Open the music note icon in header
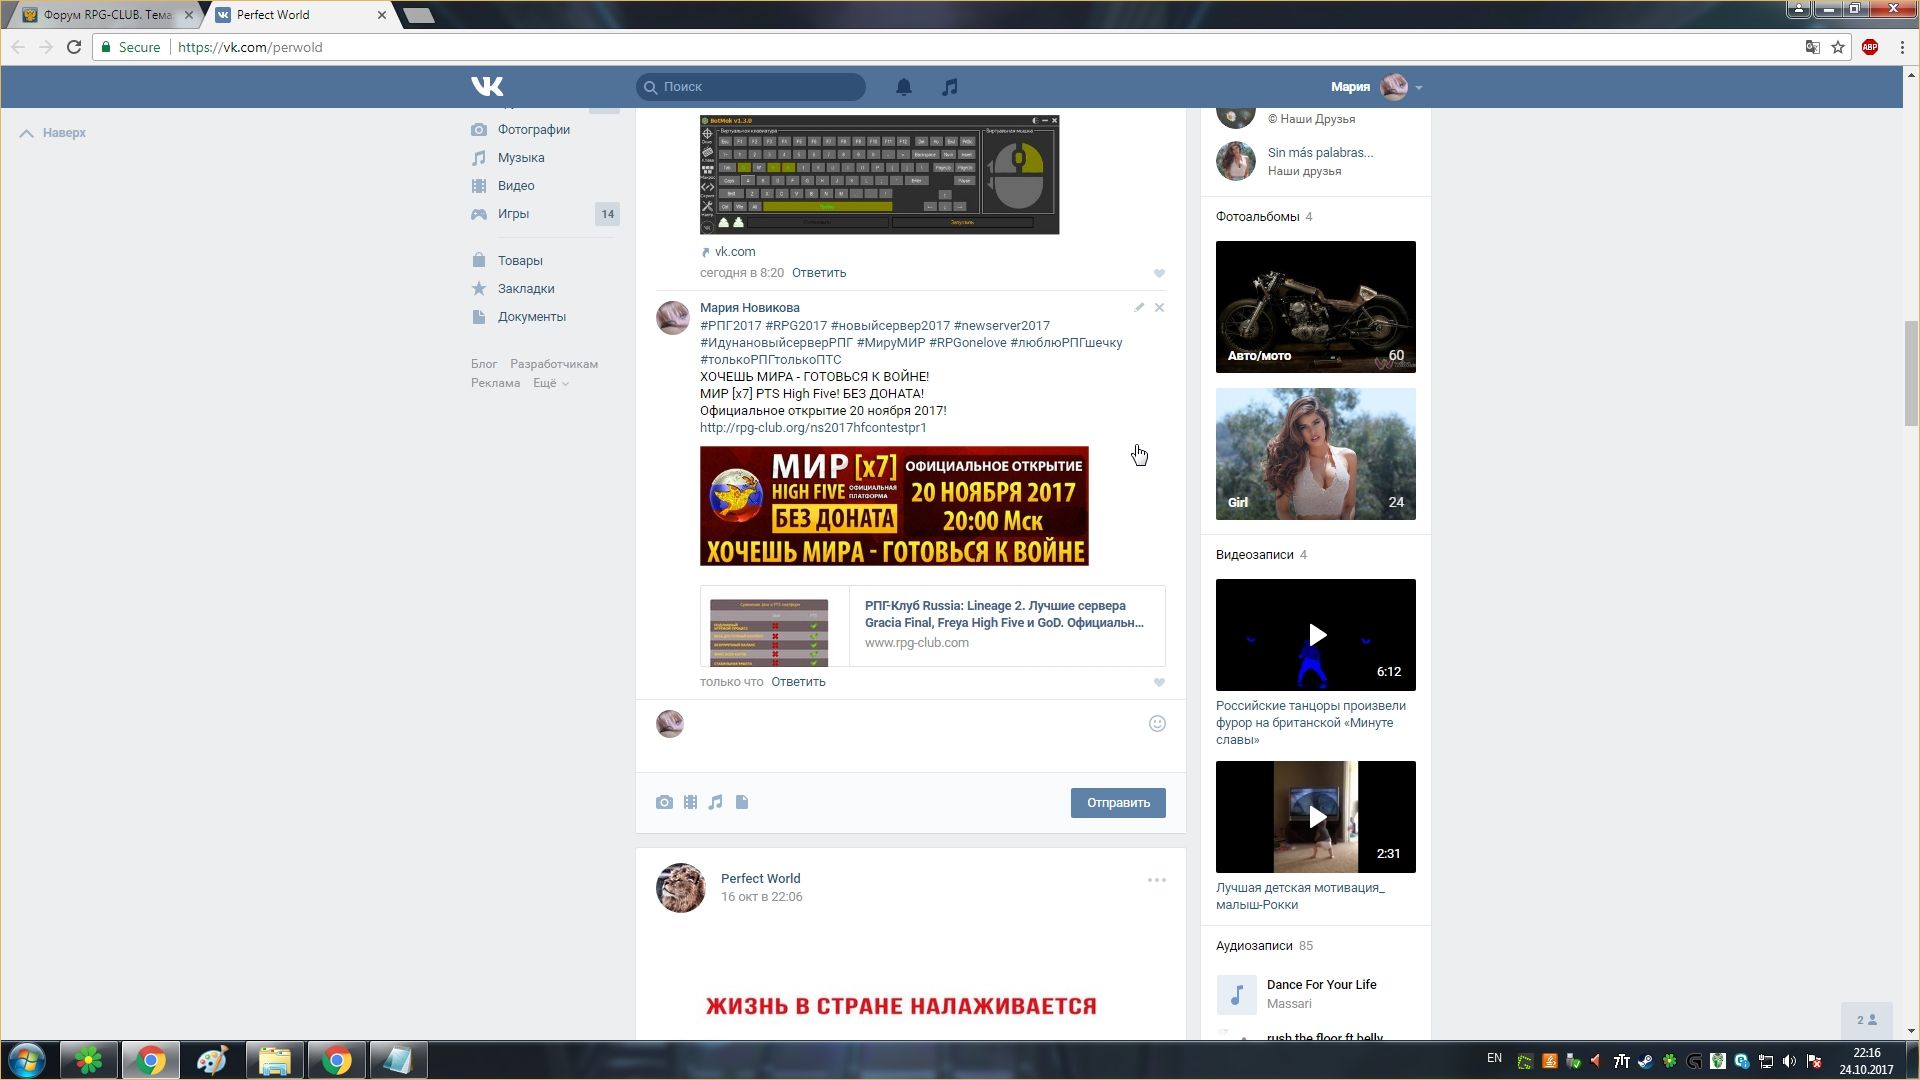This screenshot has height=1080, width=1920. pyautogui.click(x=950, y=87)
